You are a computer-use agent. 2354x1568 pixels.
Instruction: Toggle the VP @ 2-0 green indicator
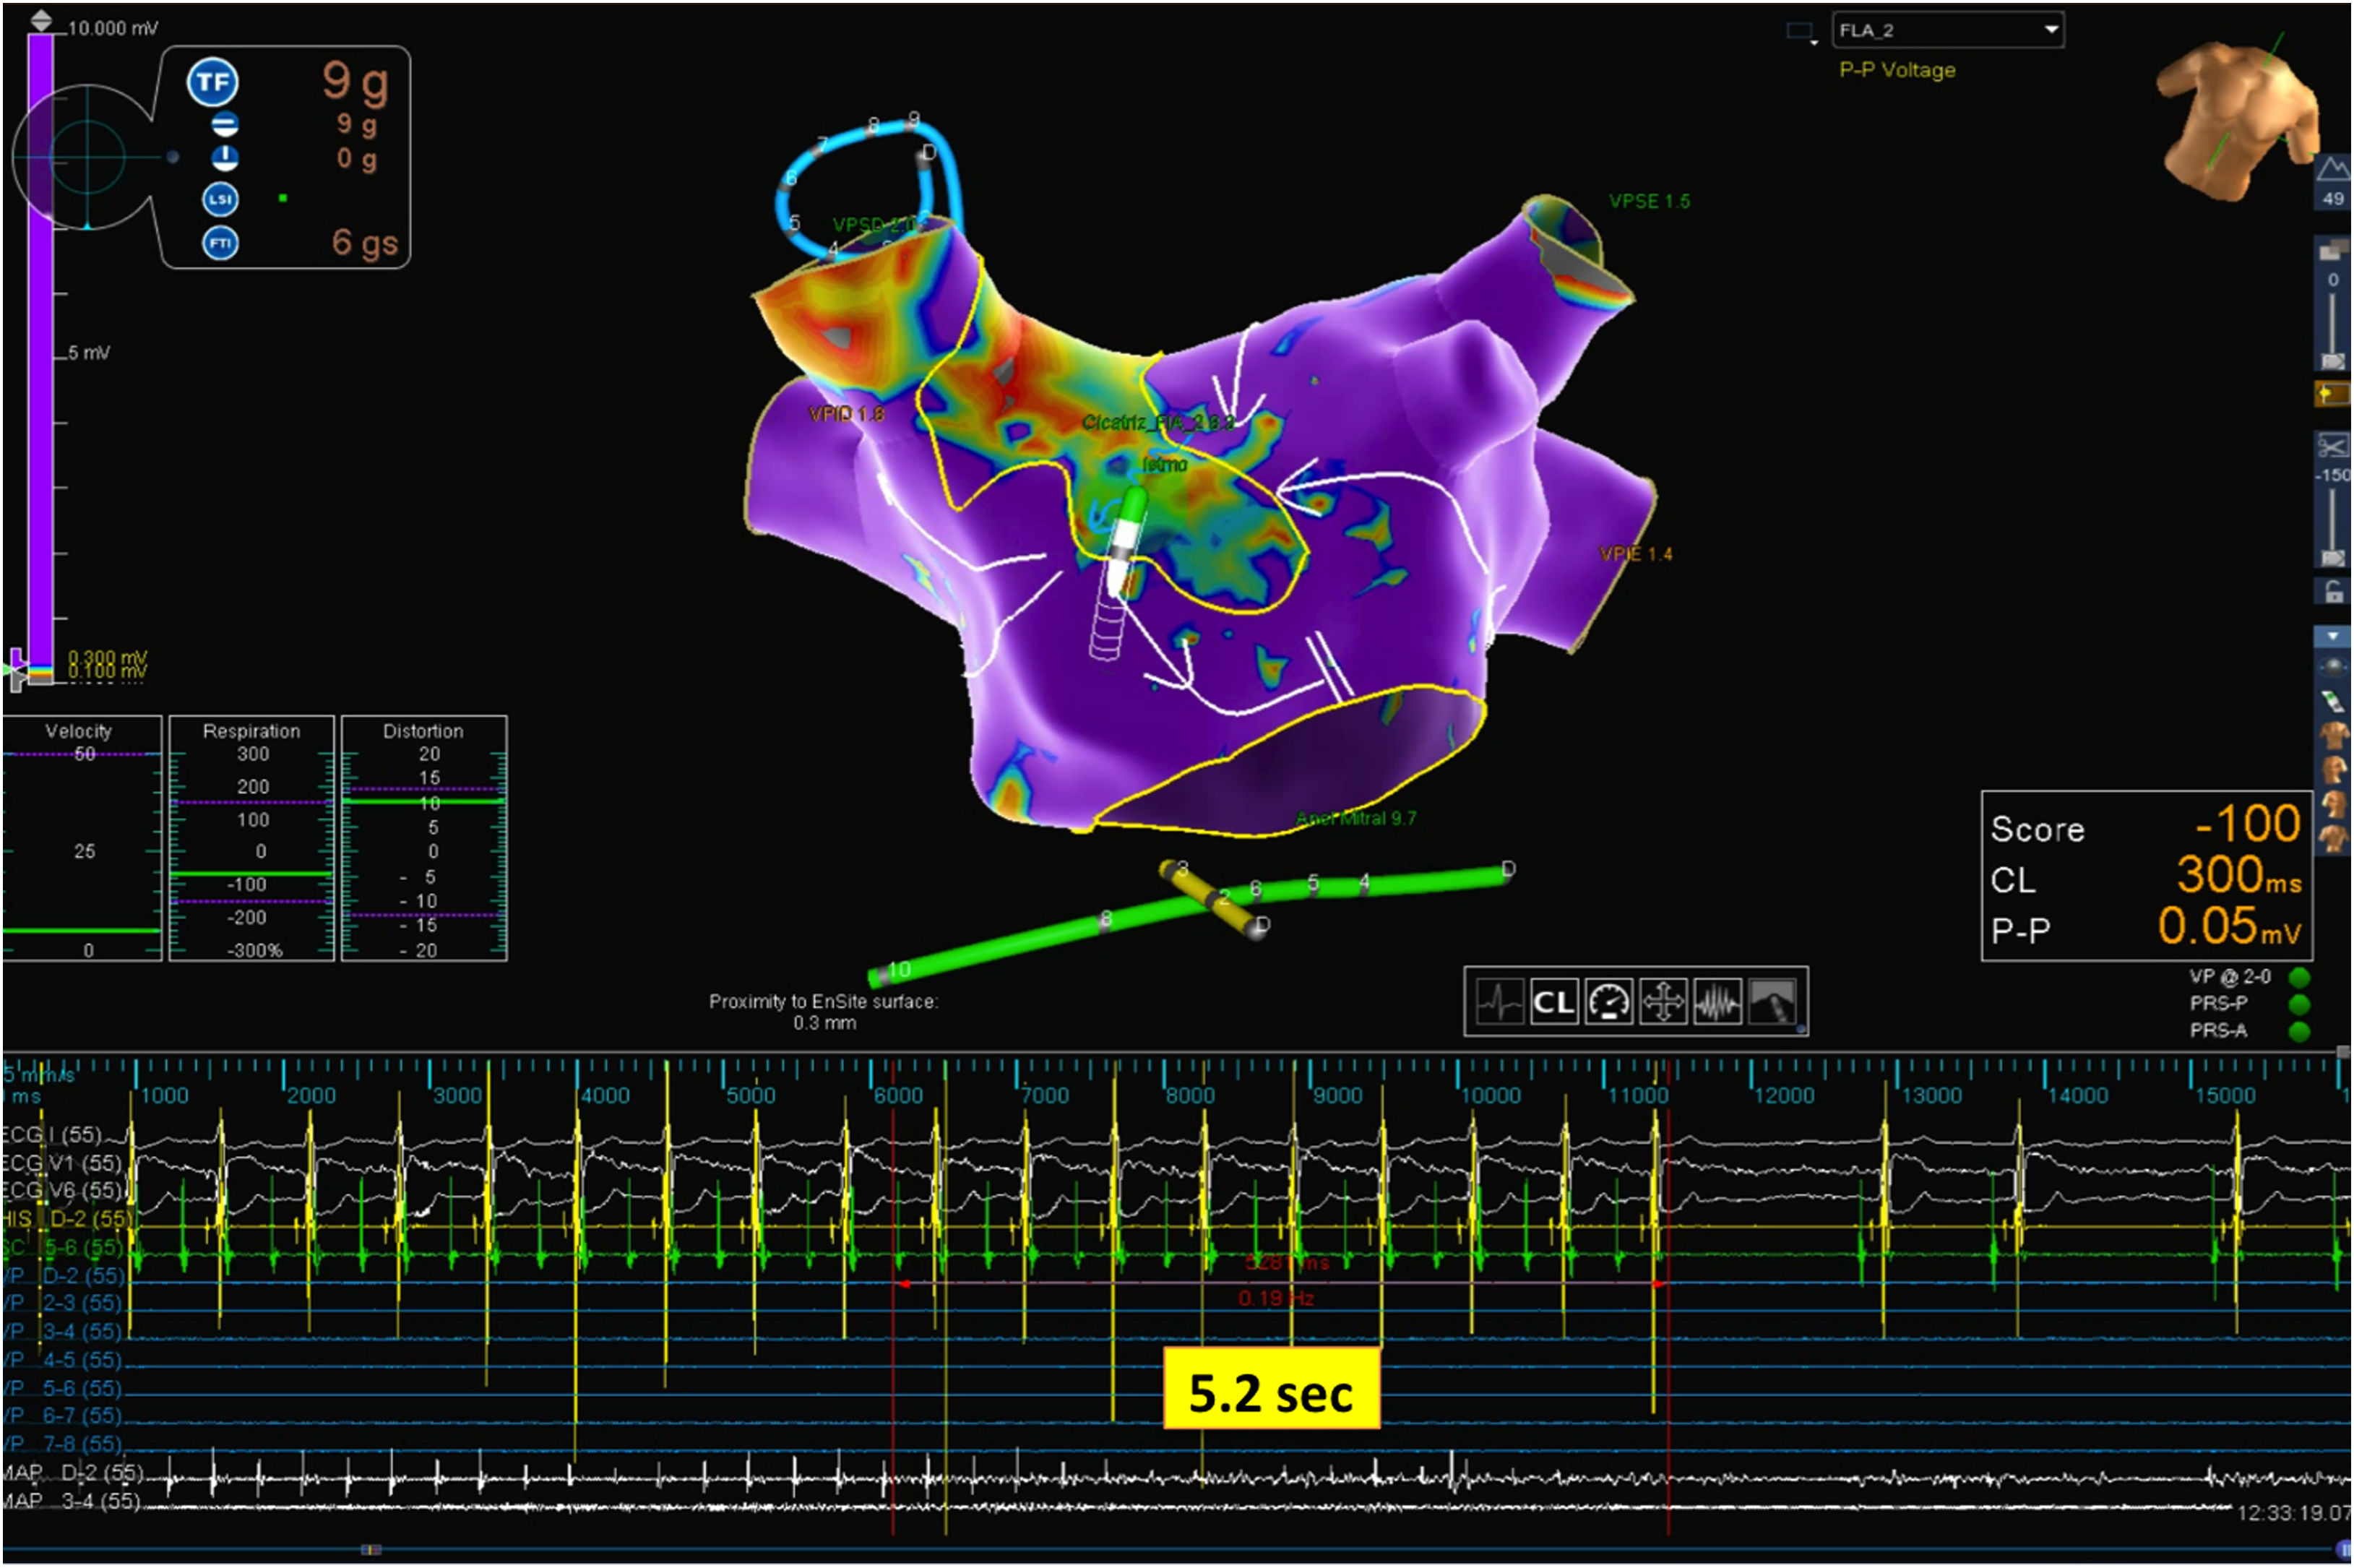pos(2299,977)
